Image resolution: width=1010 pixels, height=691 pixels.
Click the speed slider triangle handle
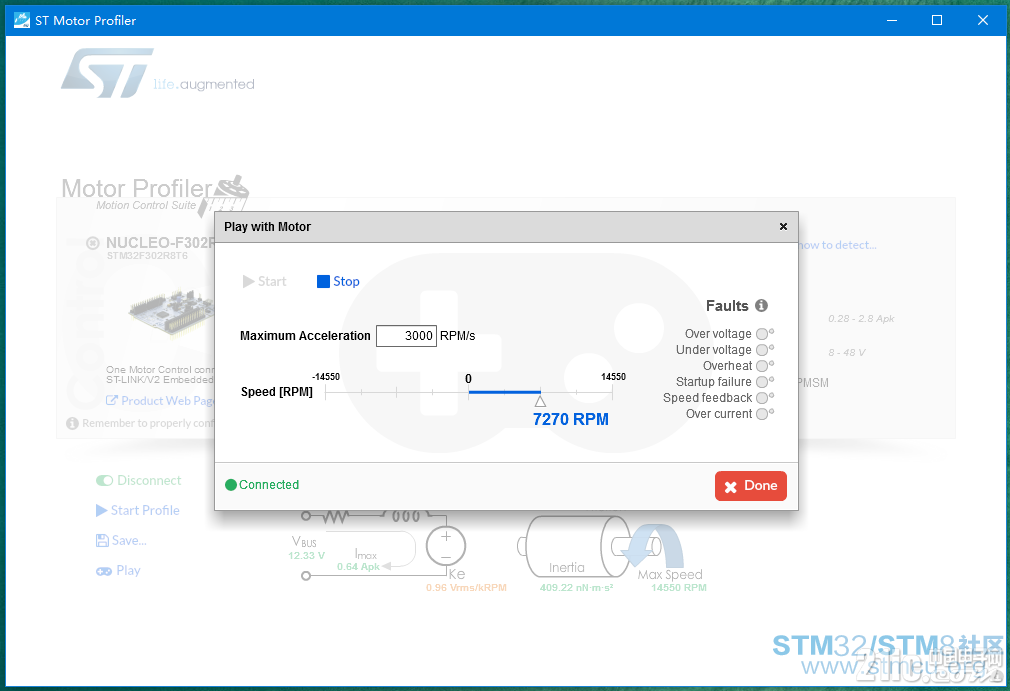[x=540, y=402]
